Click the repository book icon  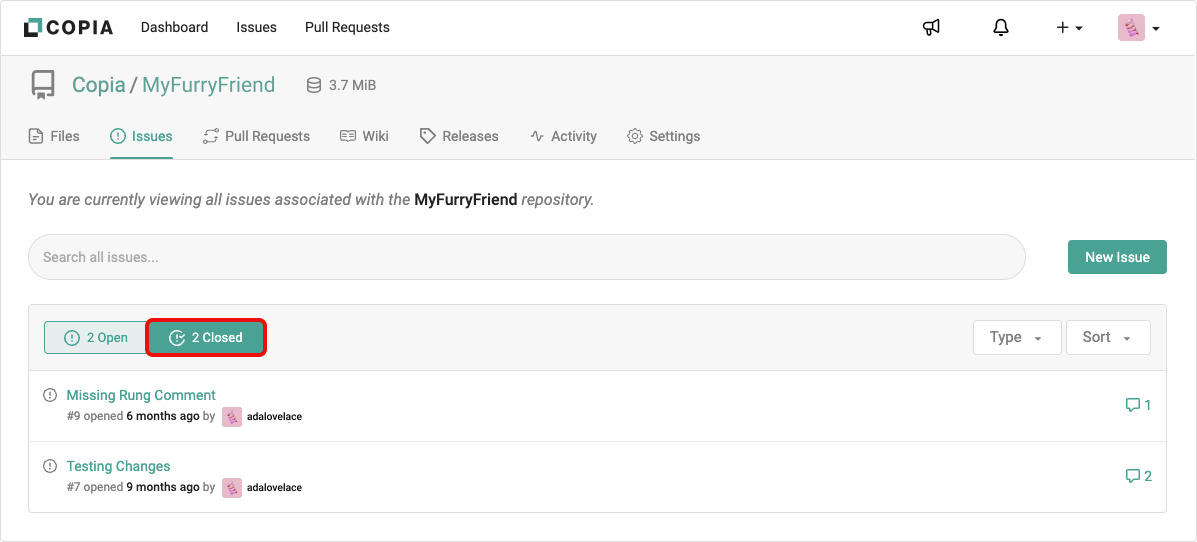click(x=43, y=85)
